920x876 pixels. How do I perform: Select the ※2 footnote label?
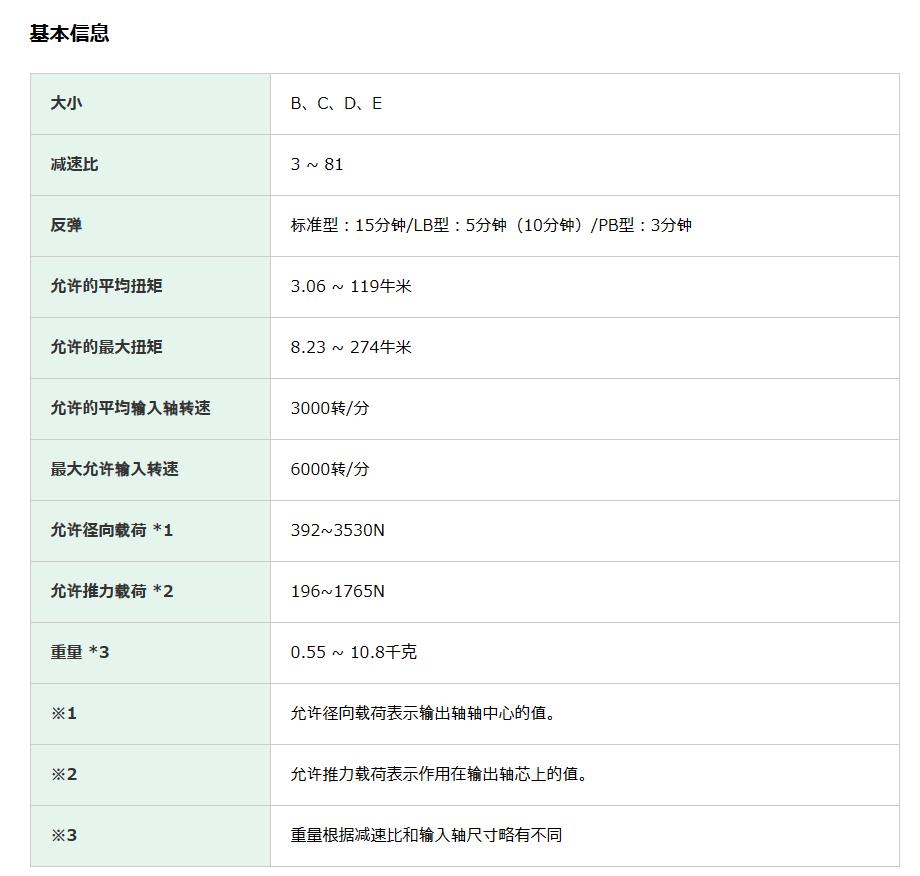tap(64, 774)
